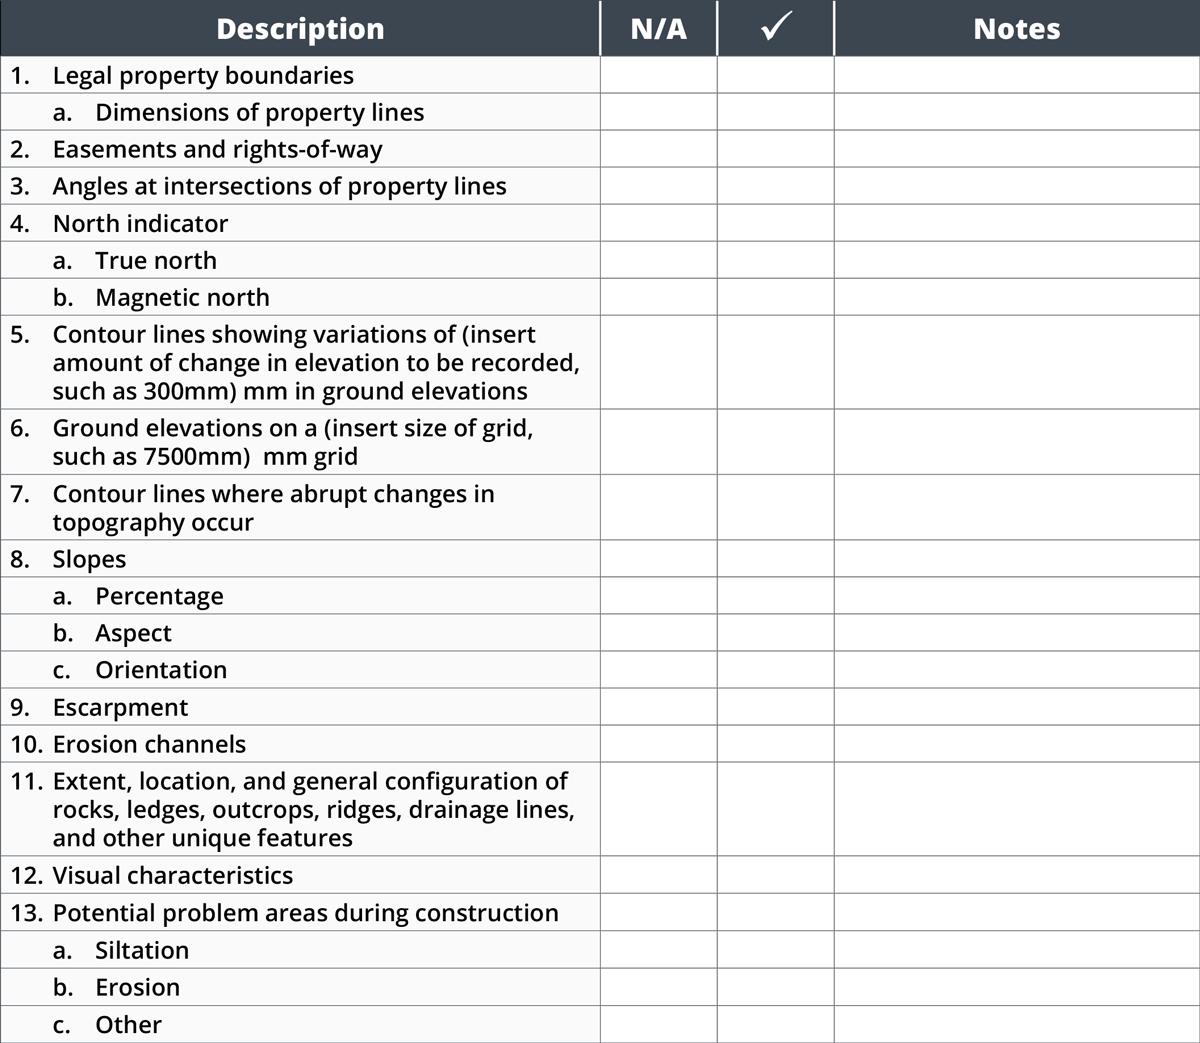
Task: Click the Notes cell for 'Slopes' row
Action: click(1017, 559)
